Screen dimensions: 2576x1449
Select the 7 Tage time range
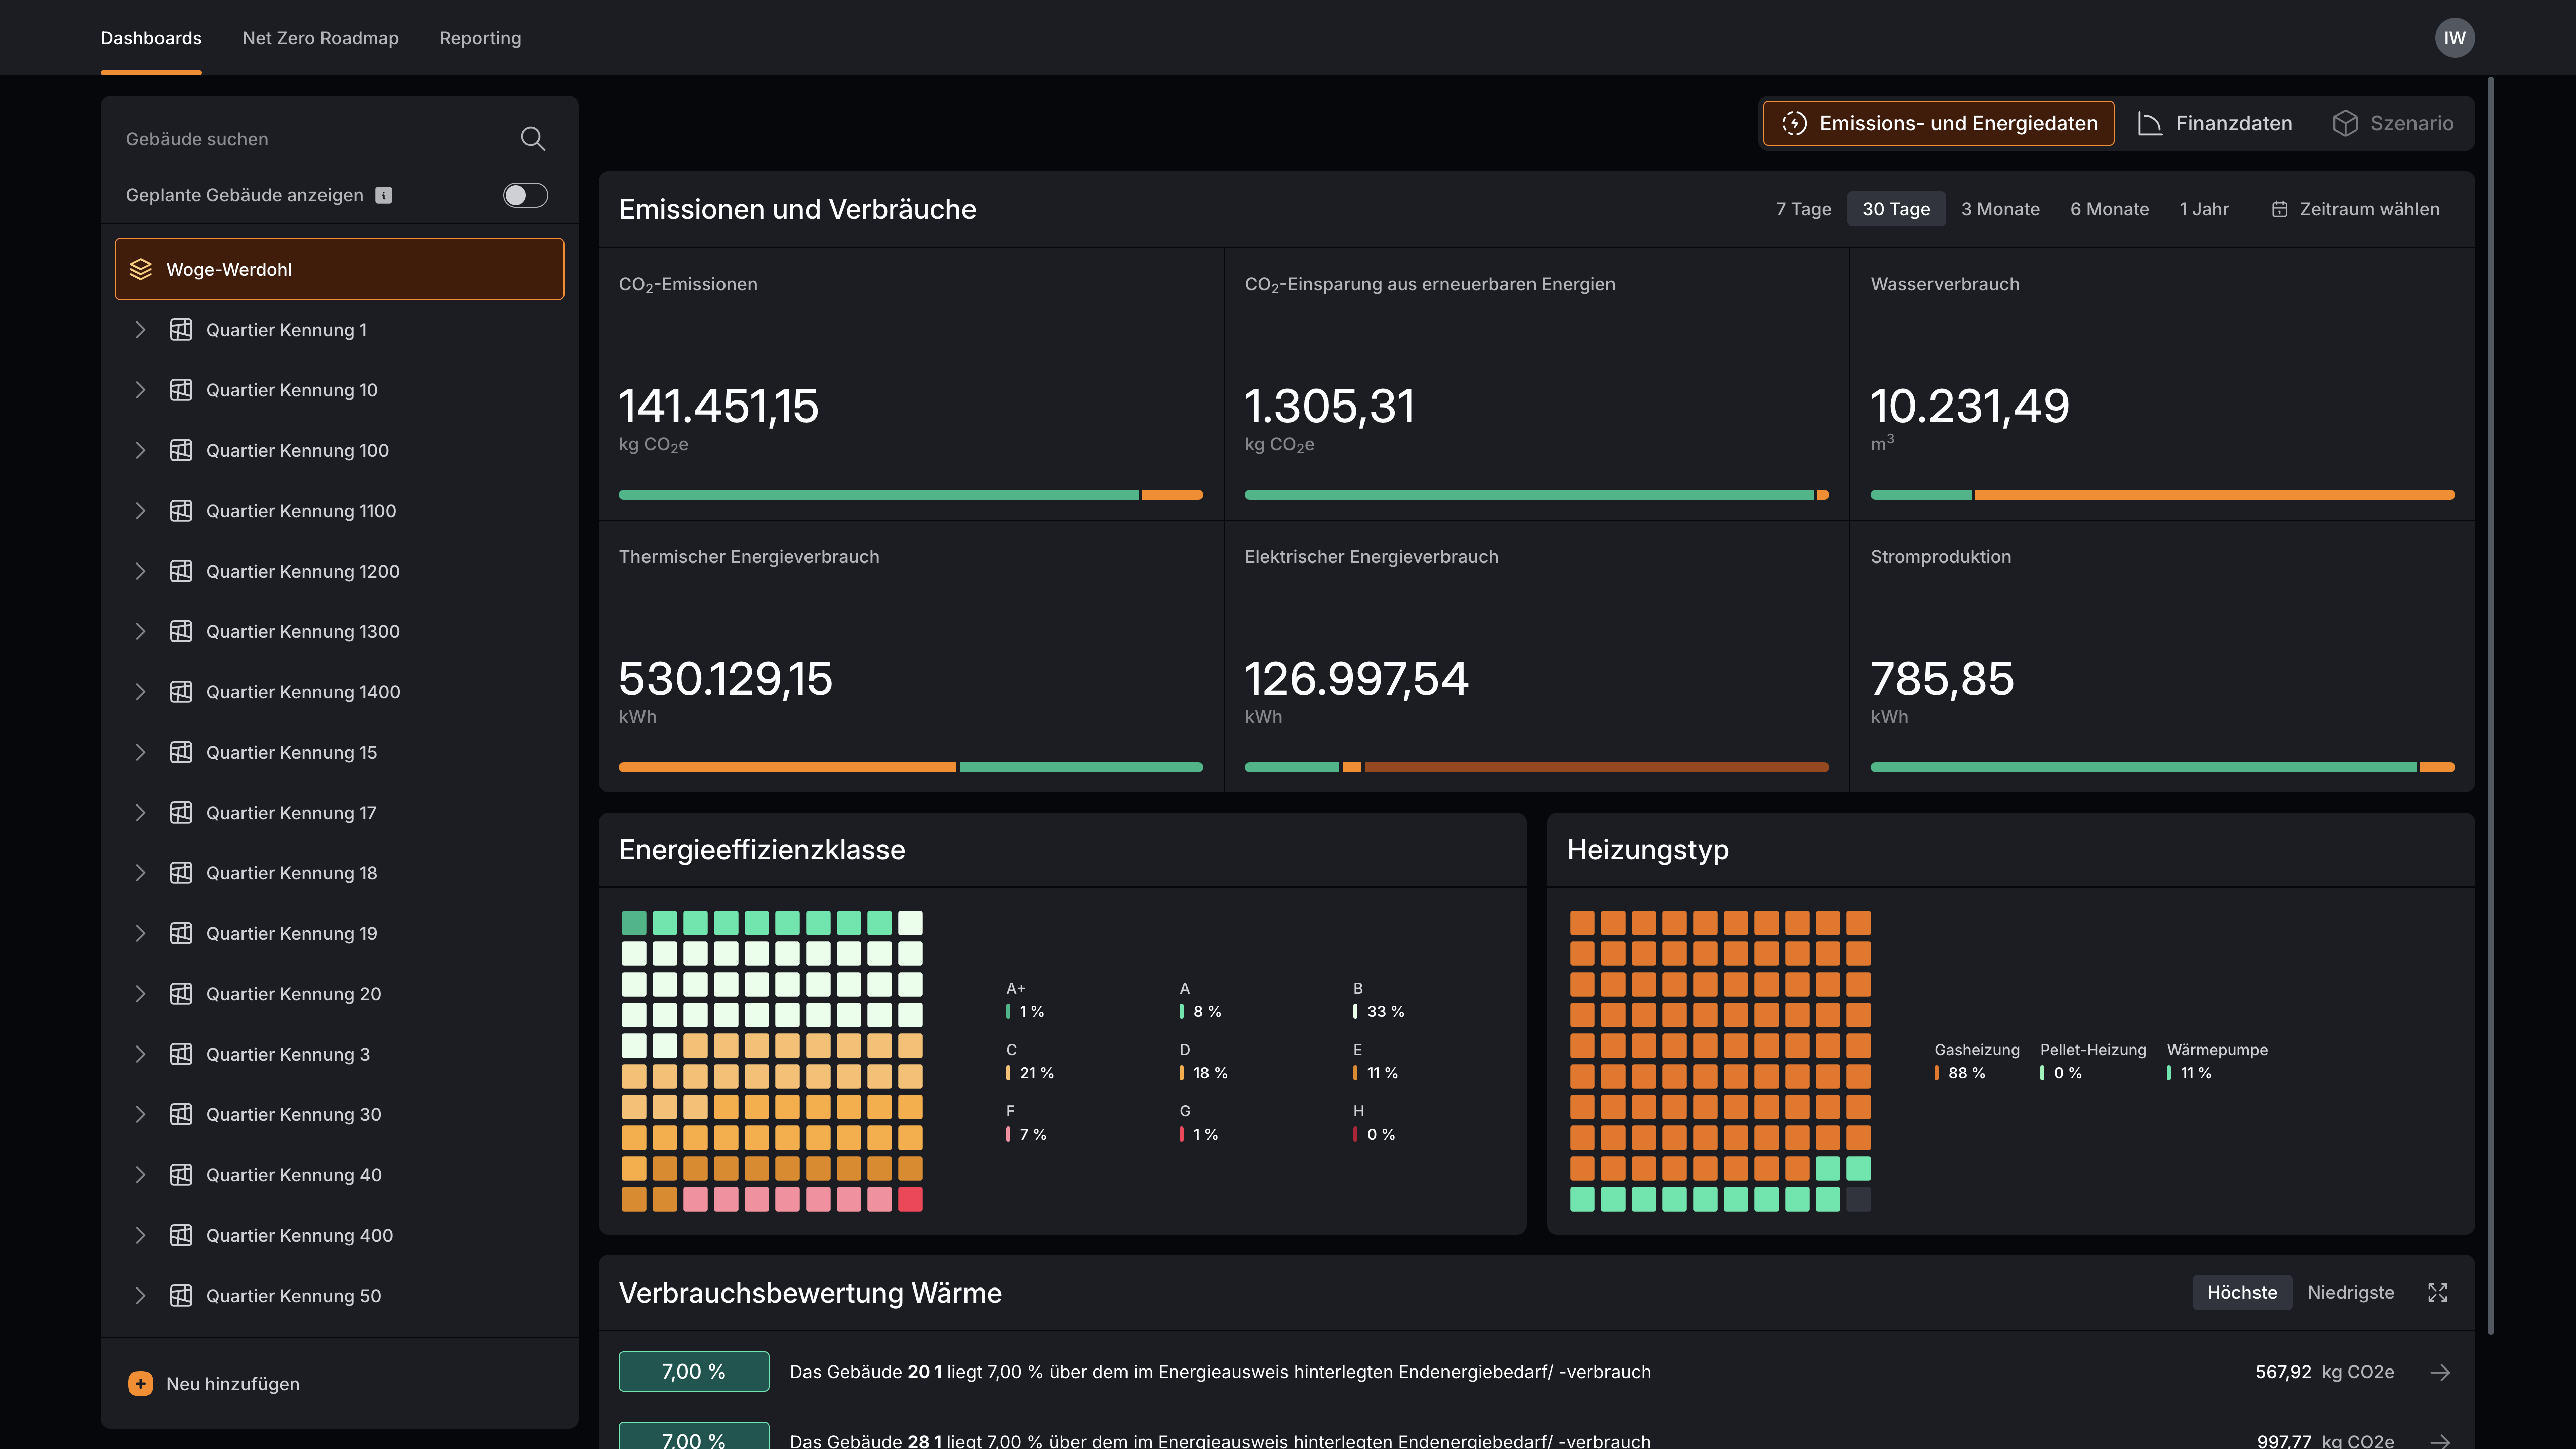pyautogui.click(x=1803, y=209)
